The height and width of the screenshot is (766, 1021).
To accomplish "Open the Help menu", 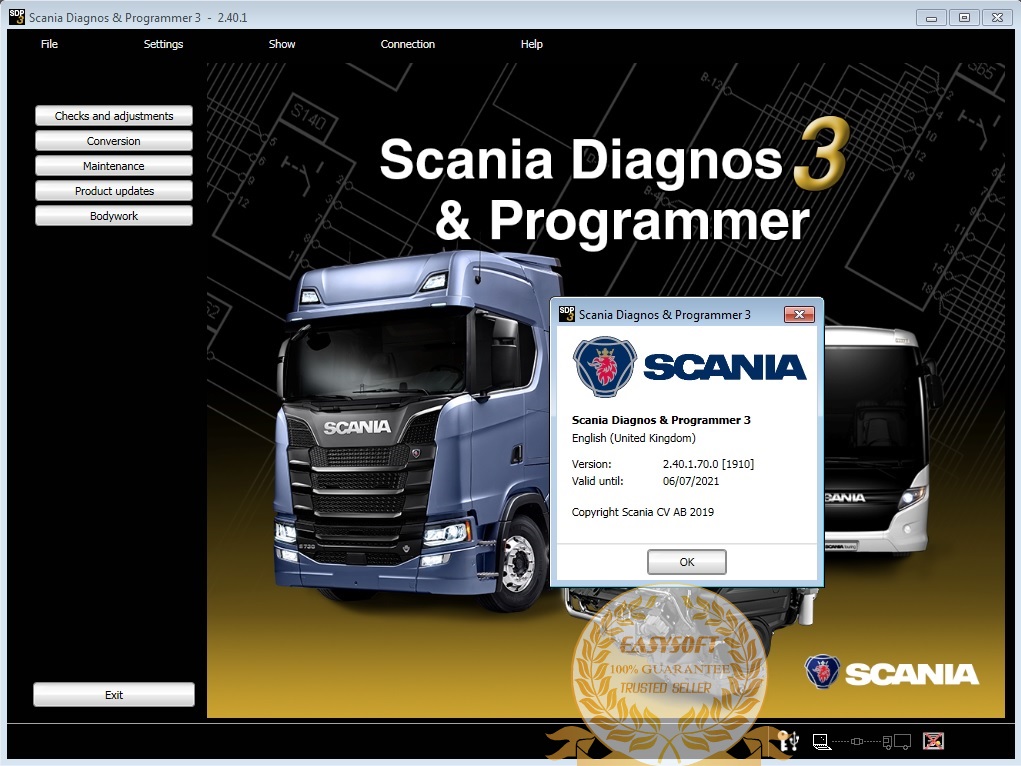I will click(x=531, y=44).
